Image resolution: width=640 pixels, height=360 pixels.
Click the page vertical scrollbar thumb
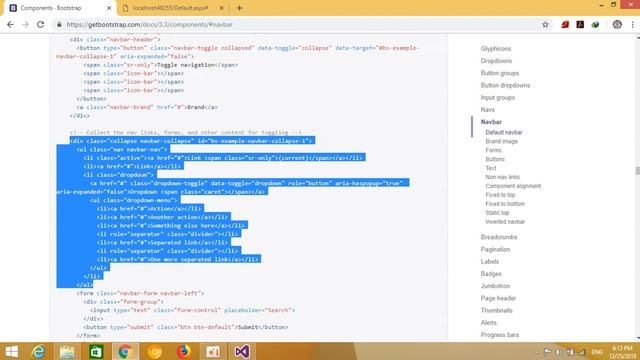click(638, 171)
